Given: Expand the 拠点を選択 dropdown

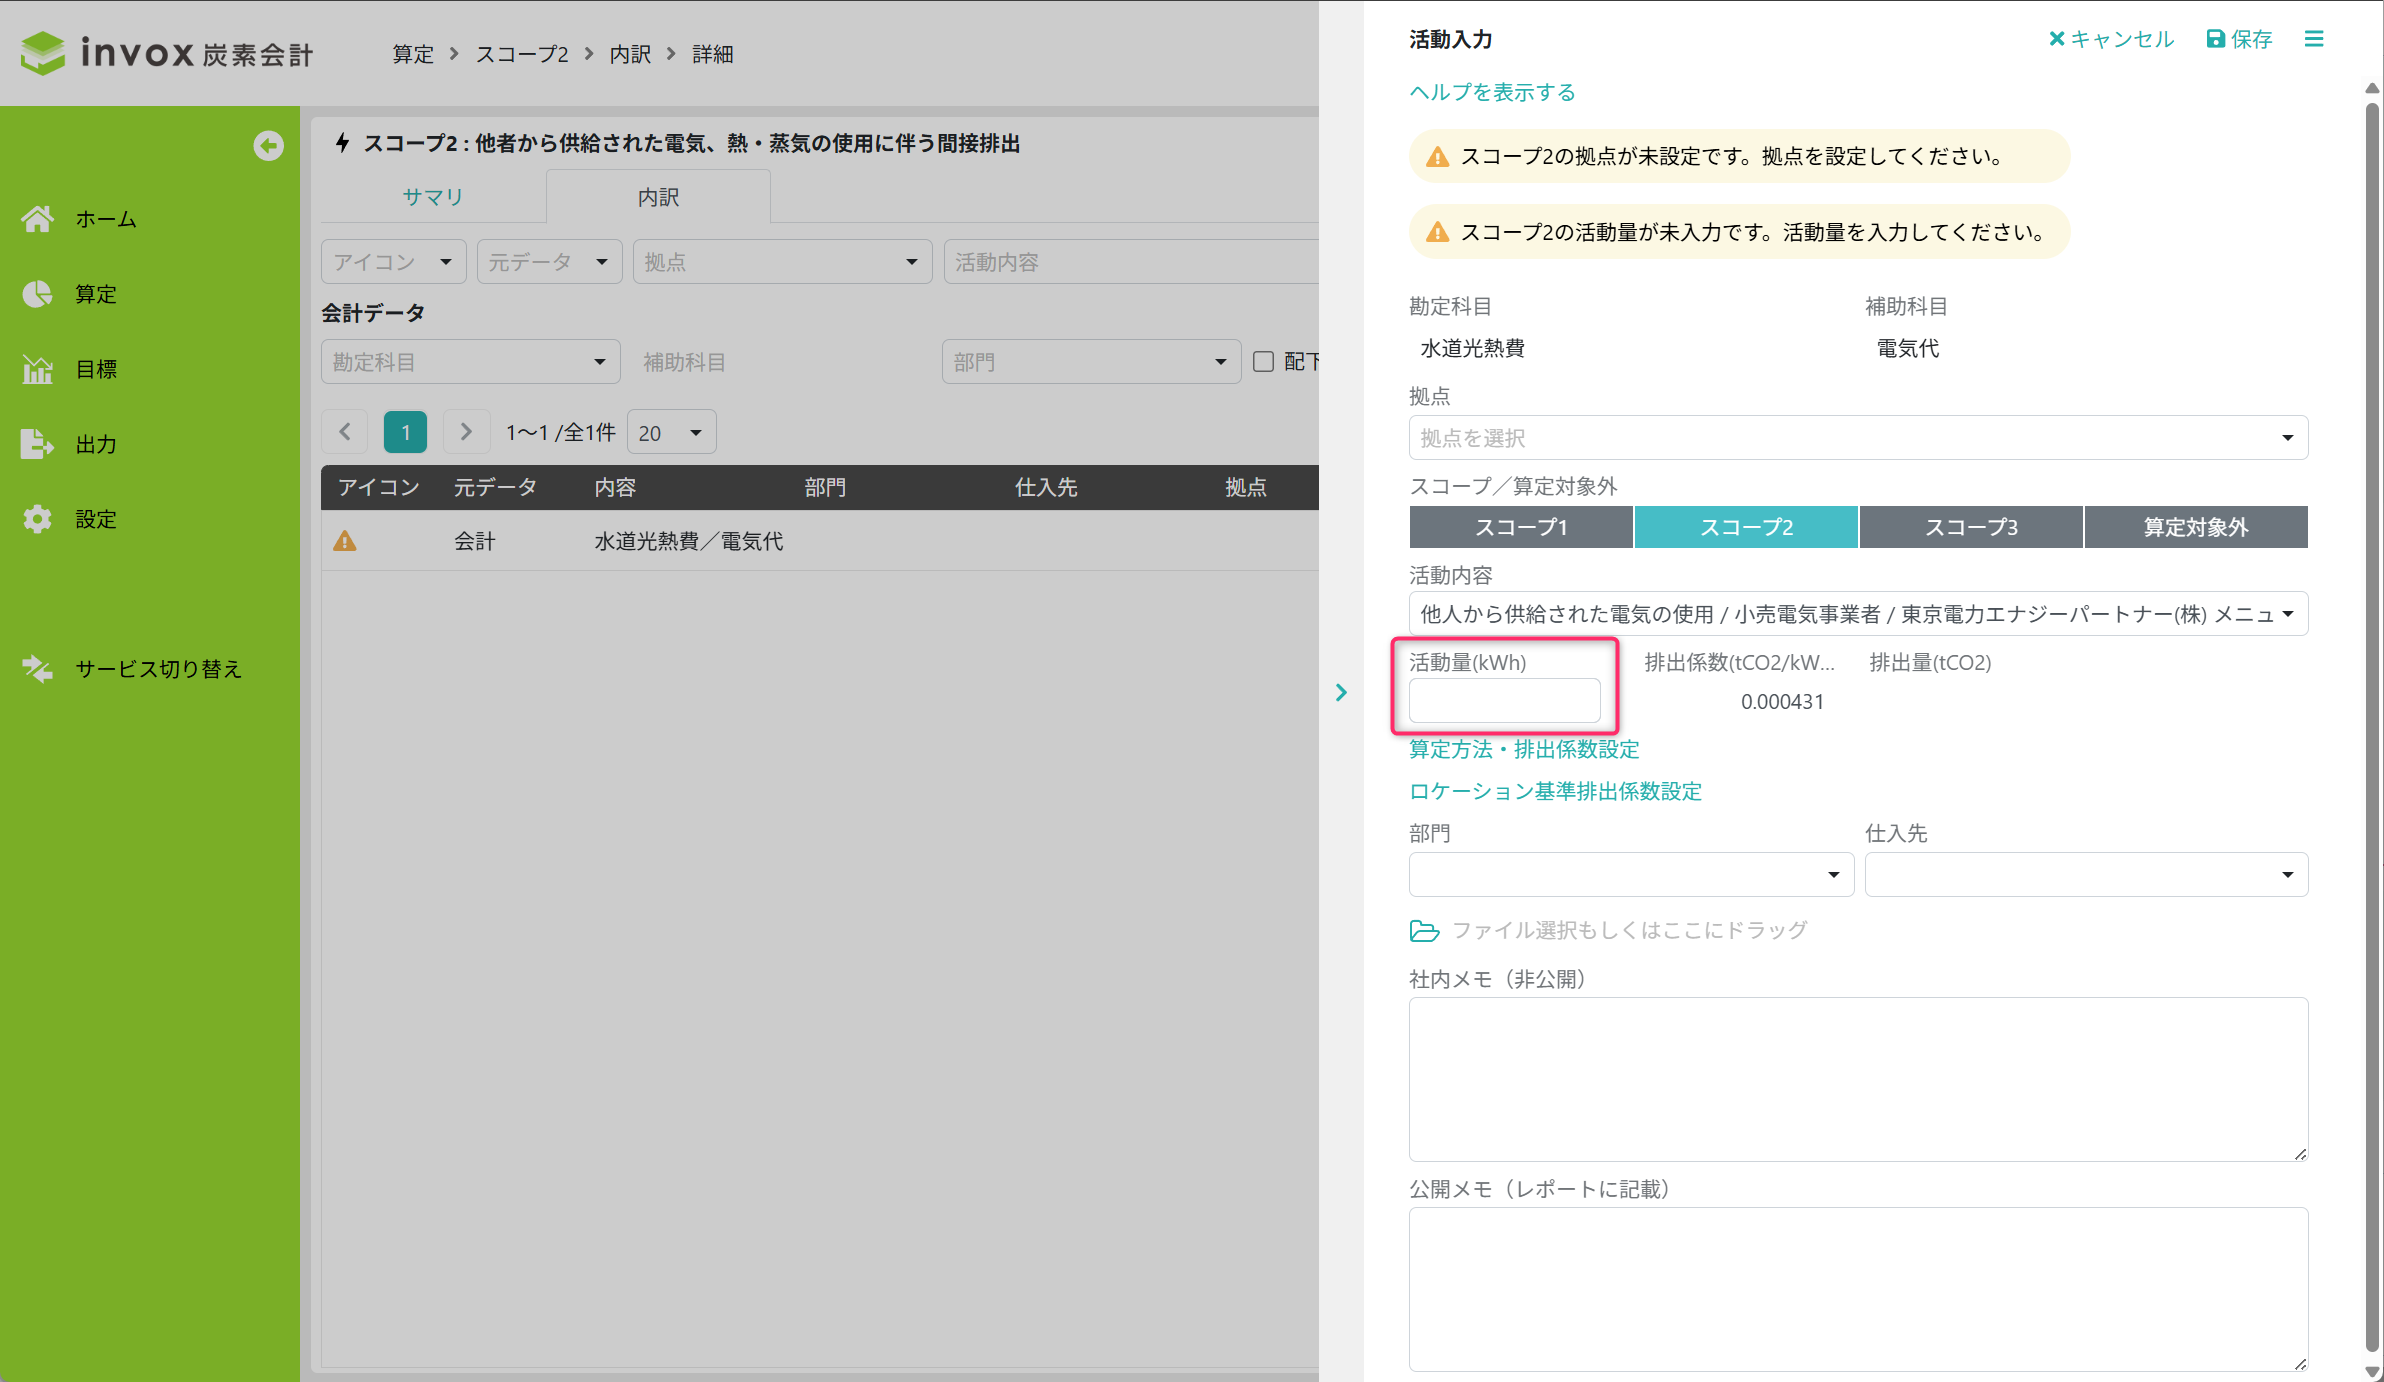Looking at the screenshot, I should 1858,438.
